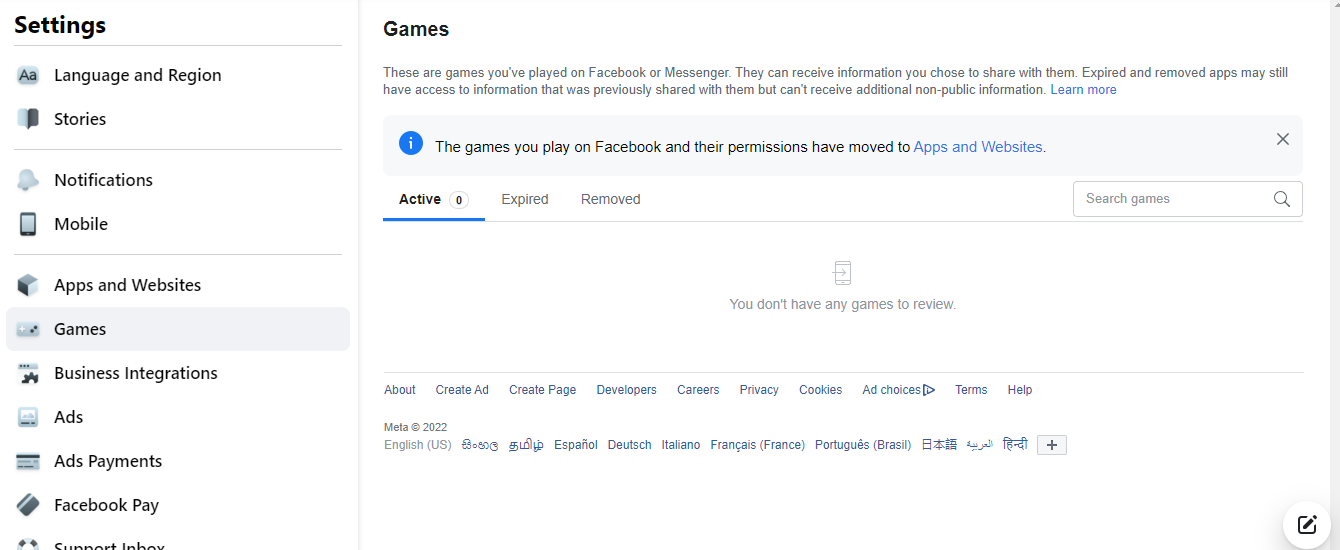Switch language to Deutsch
The width and height of the screenshot is (1340, 550).
(x=629, y=445)
